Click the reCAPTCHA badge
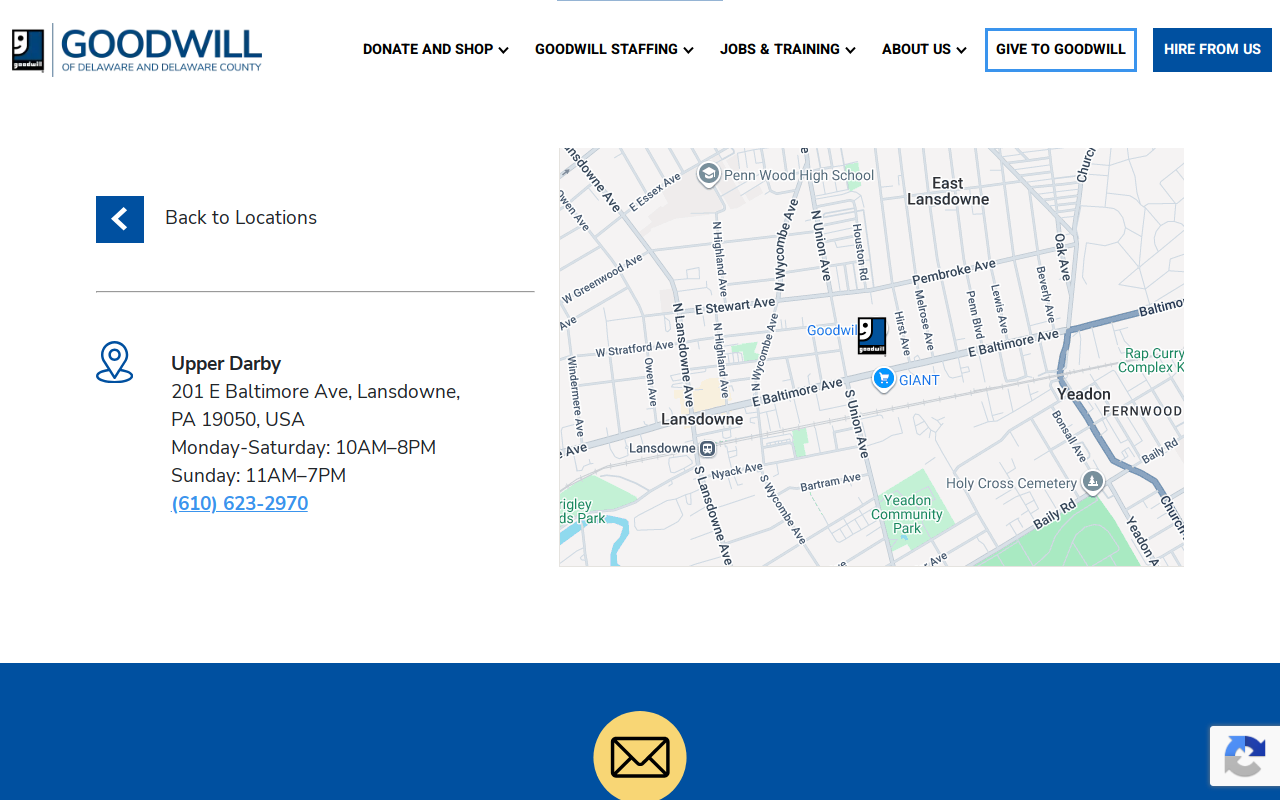This screenshot has height=800, width=1280. click(x=1245, y=756)
